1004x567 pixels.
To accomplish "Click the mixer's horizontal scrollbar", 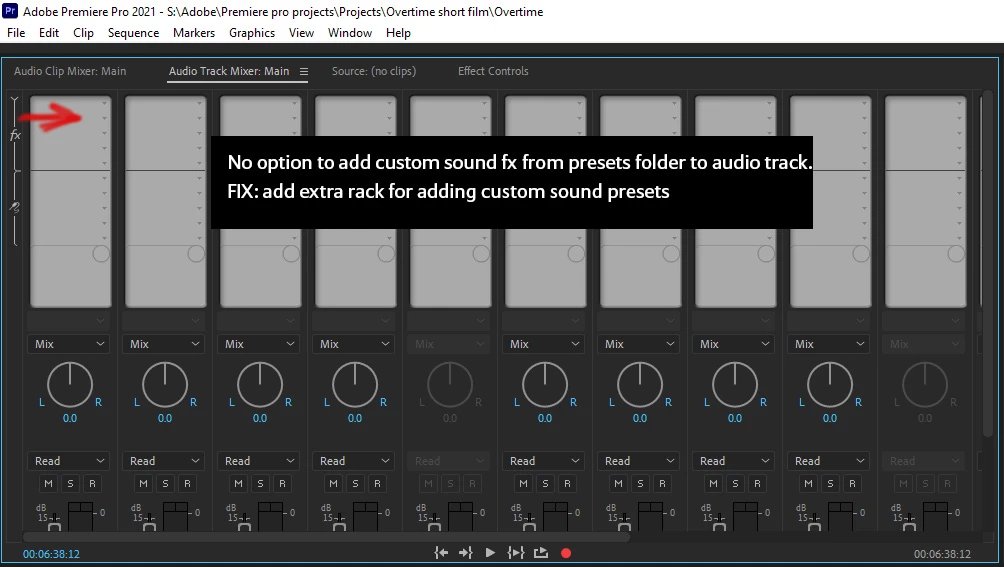I will pos(326,537).
